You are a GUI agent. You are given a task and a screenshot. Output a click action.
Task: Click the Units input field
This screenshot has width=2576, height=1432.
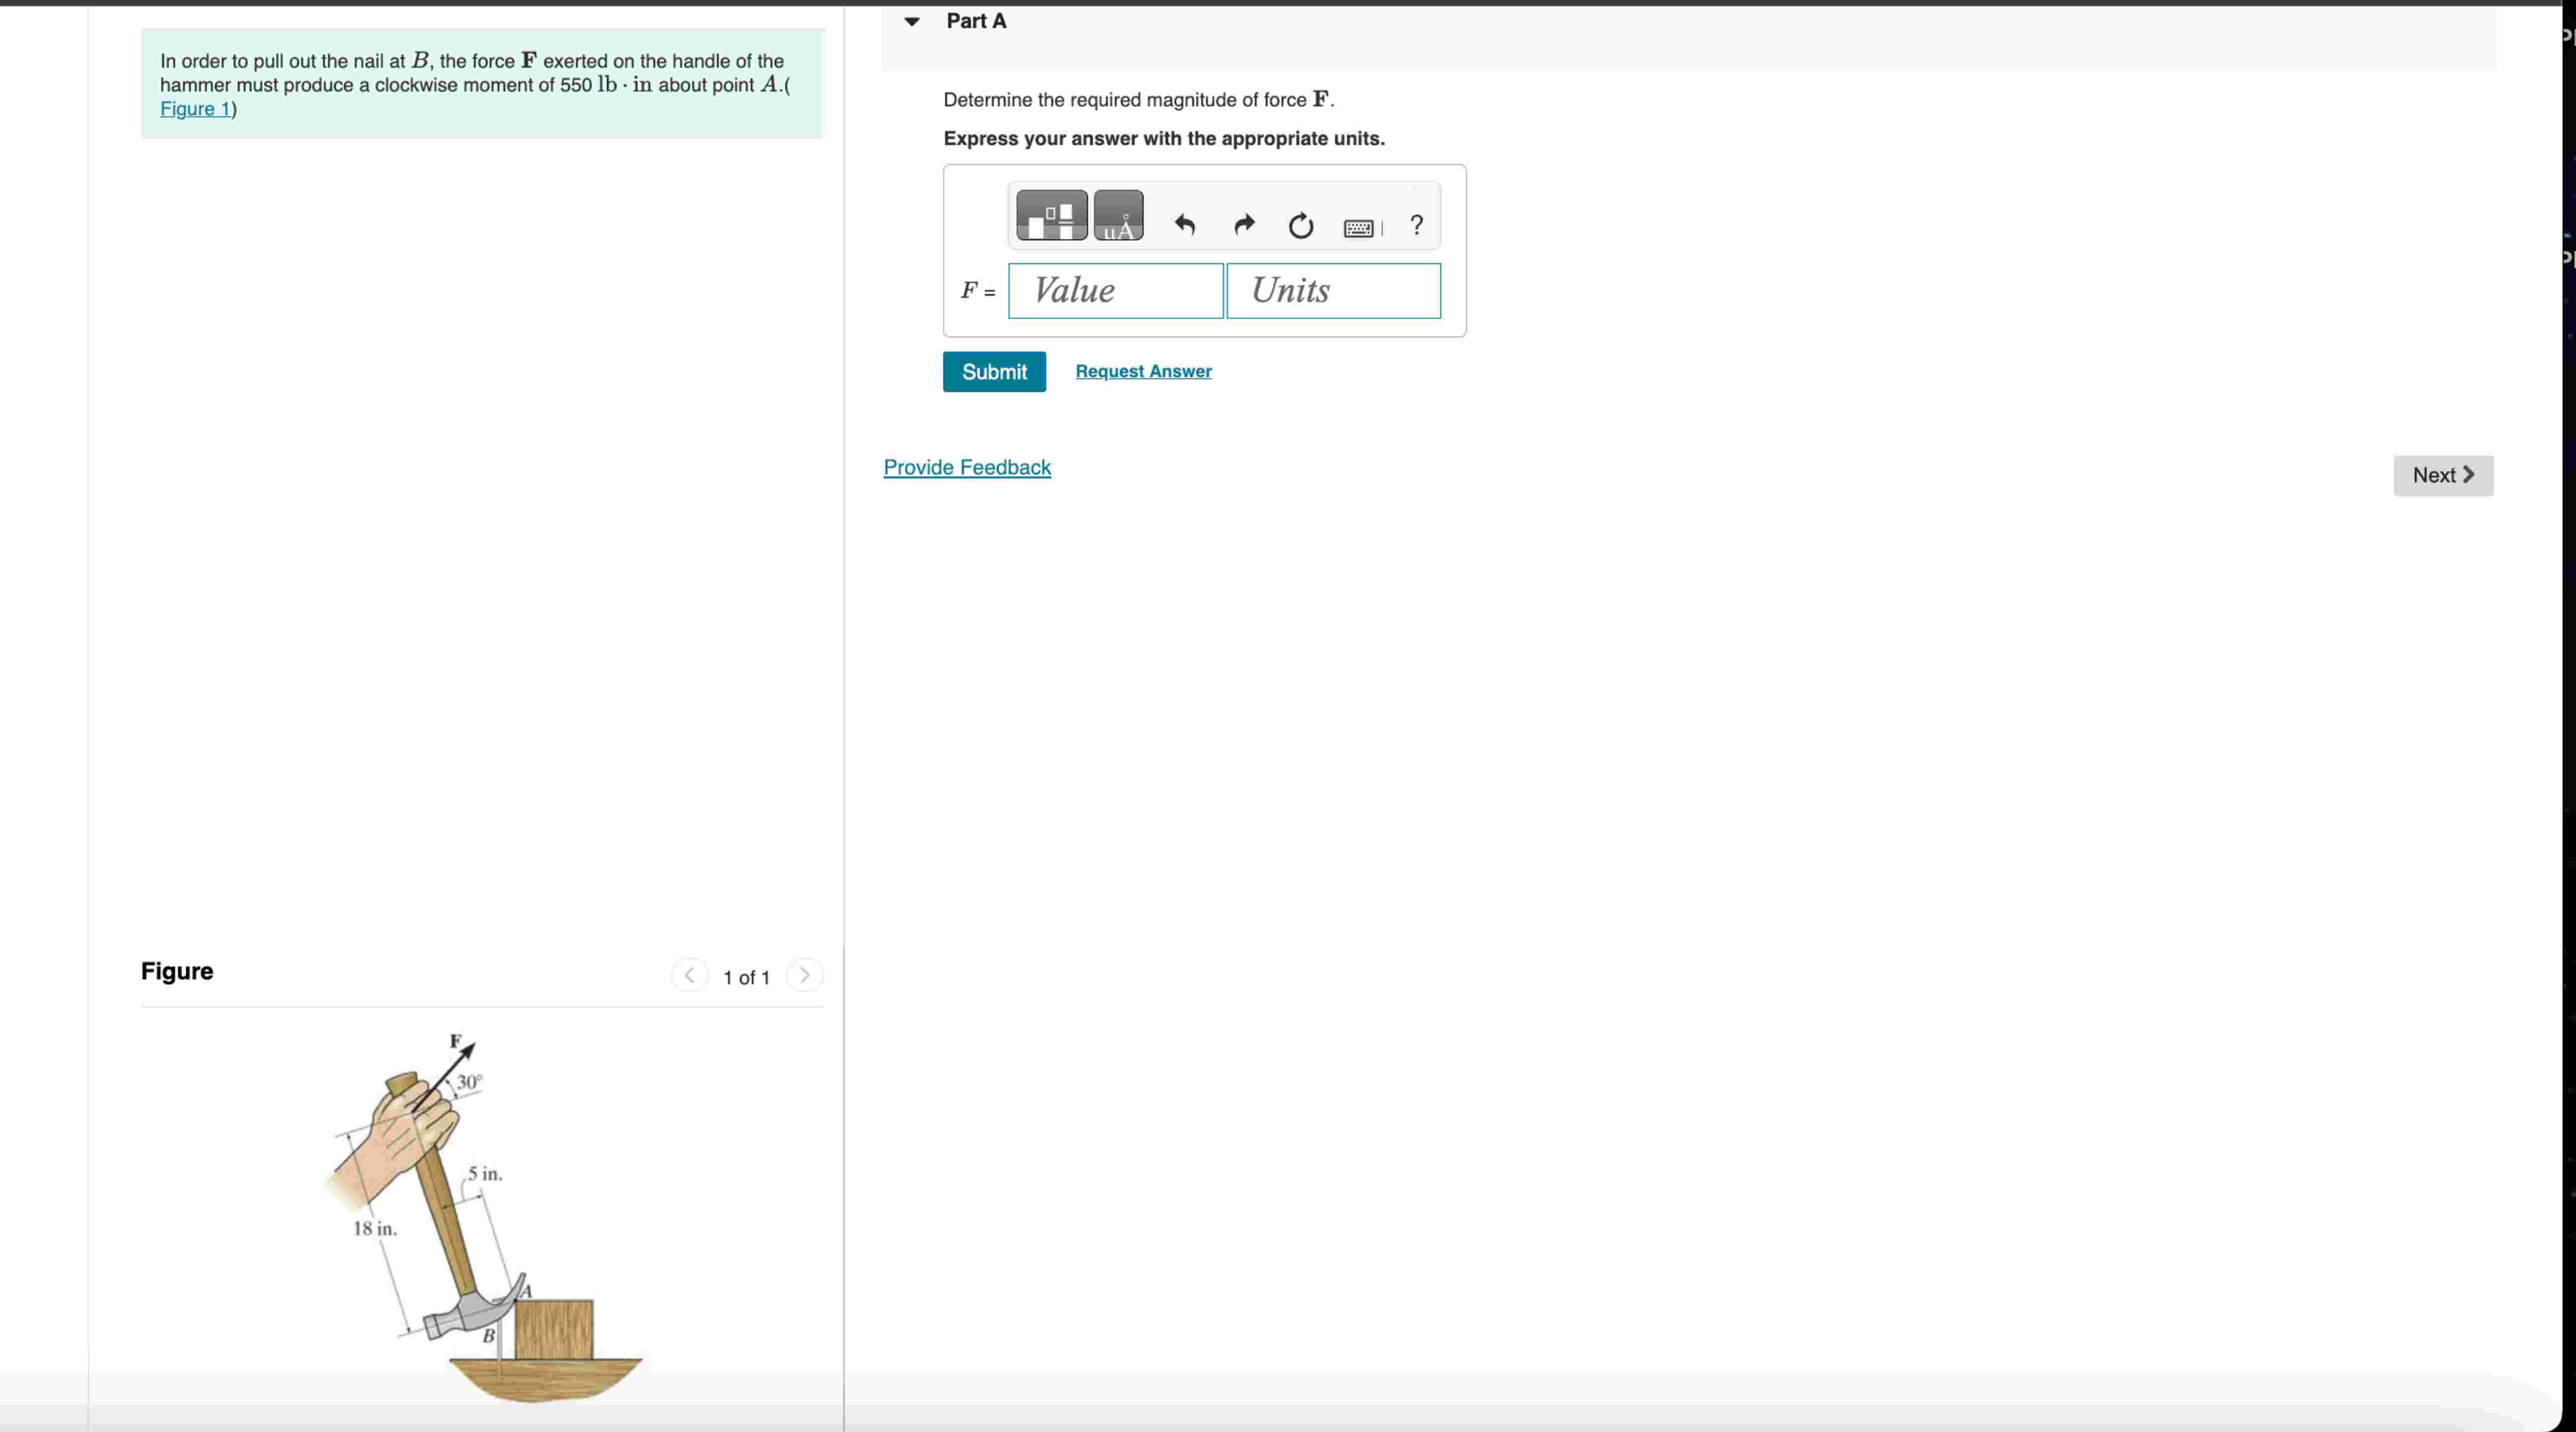(1333, 291)
